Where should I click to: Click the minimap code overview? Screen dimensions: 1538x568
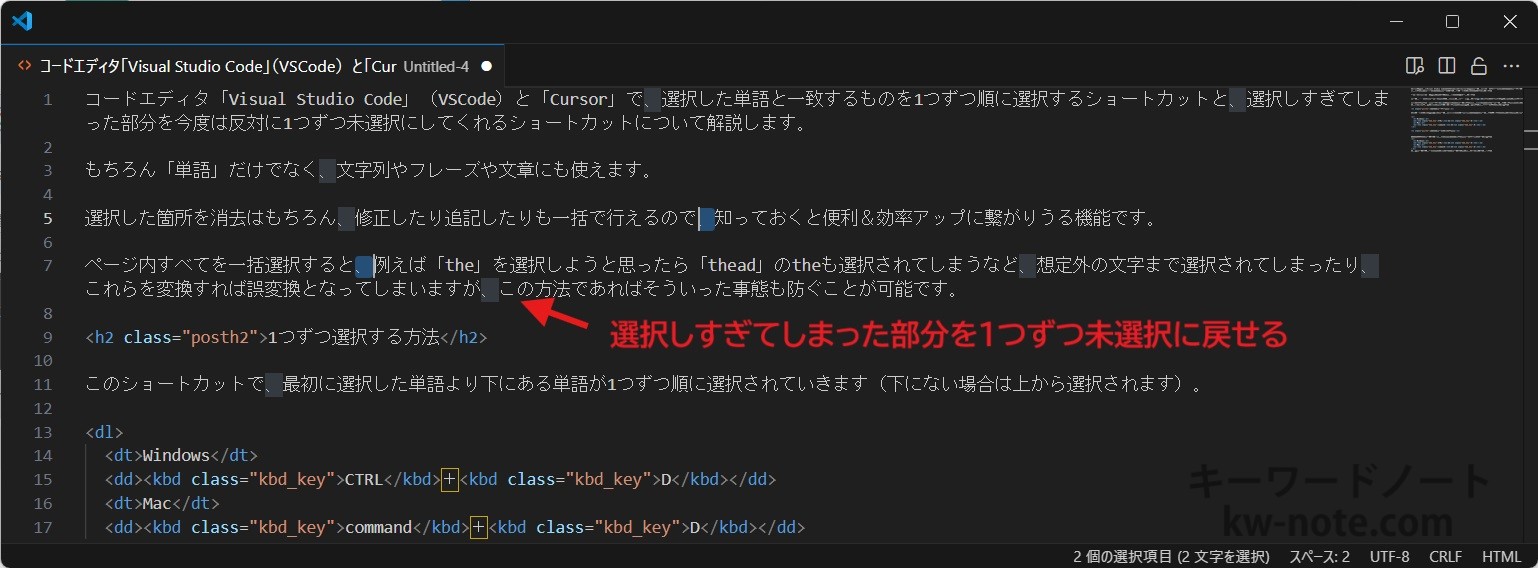pos(1450,120)
